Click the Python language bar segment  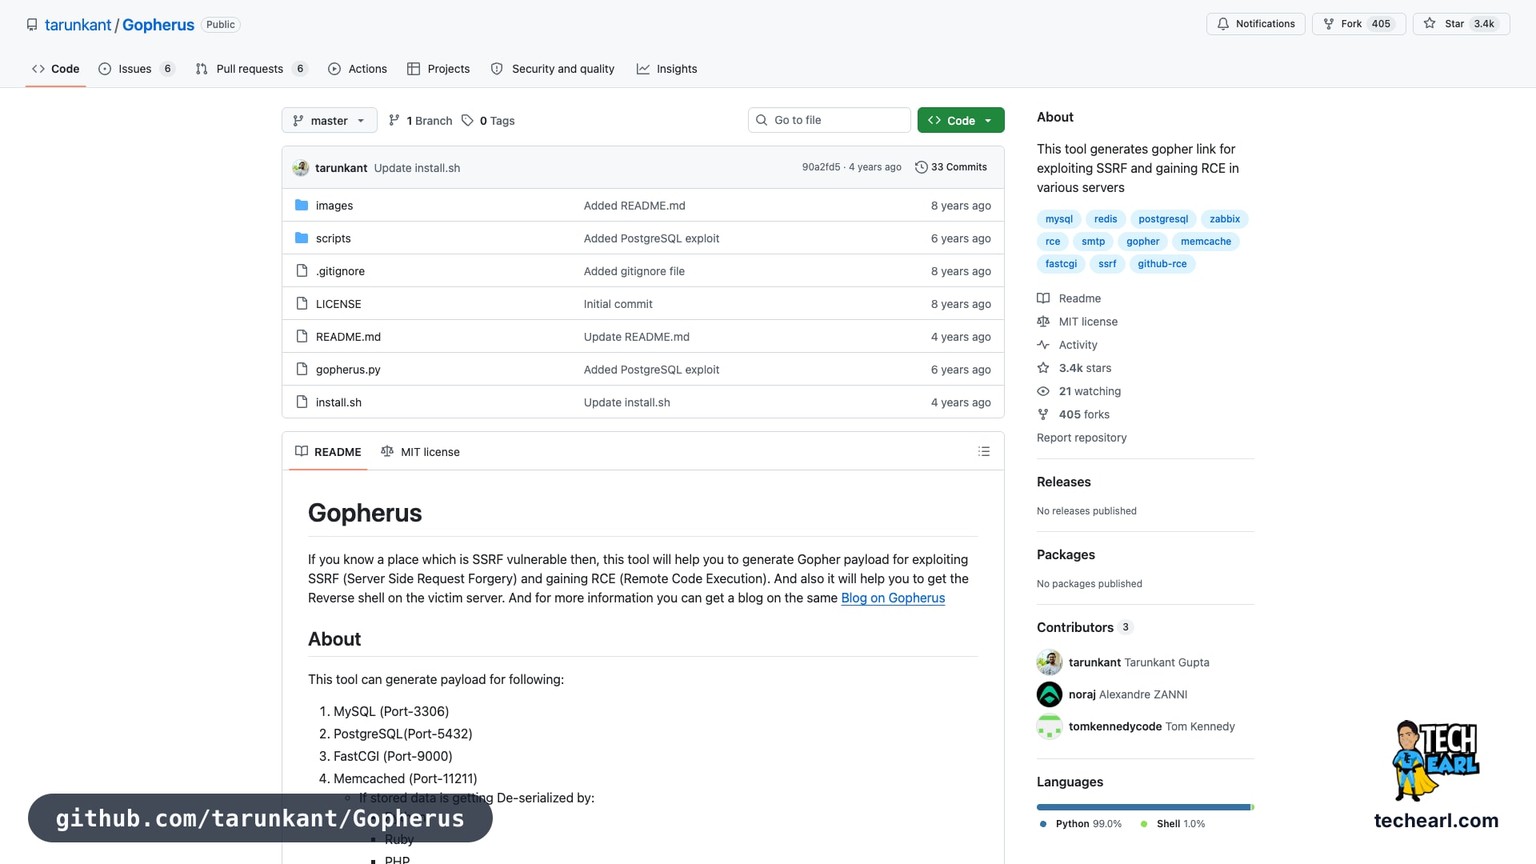(x=1143, y=807)
